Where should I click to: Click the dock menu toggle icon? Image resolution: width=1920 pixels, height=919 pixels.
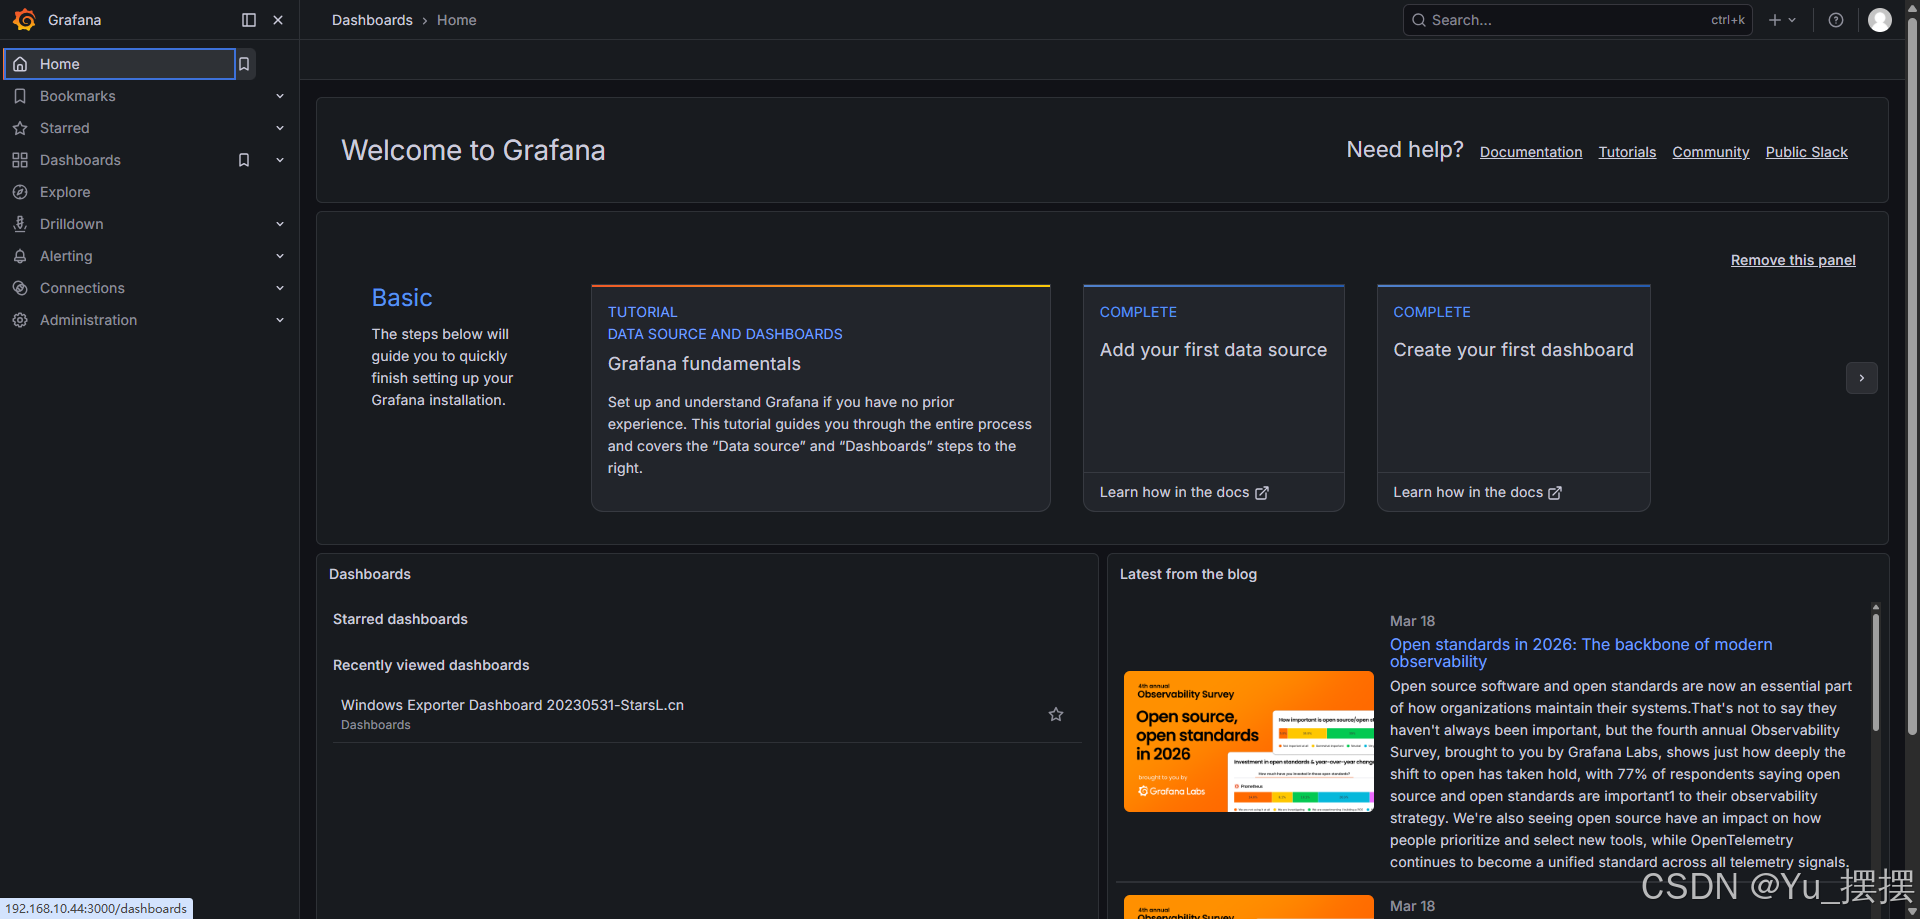[249, 20]
